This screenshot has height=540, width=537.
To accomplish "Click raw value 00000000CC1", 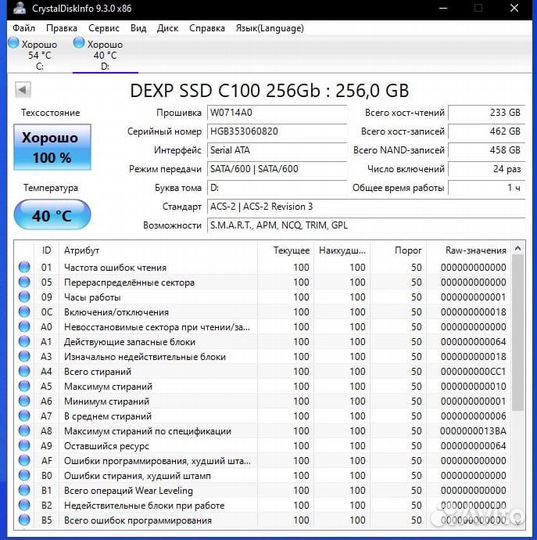I will click(x=473, y=372).
